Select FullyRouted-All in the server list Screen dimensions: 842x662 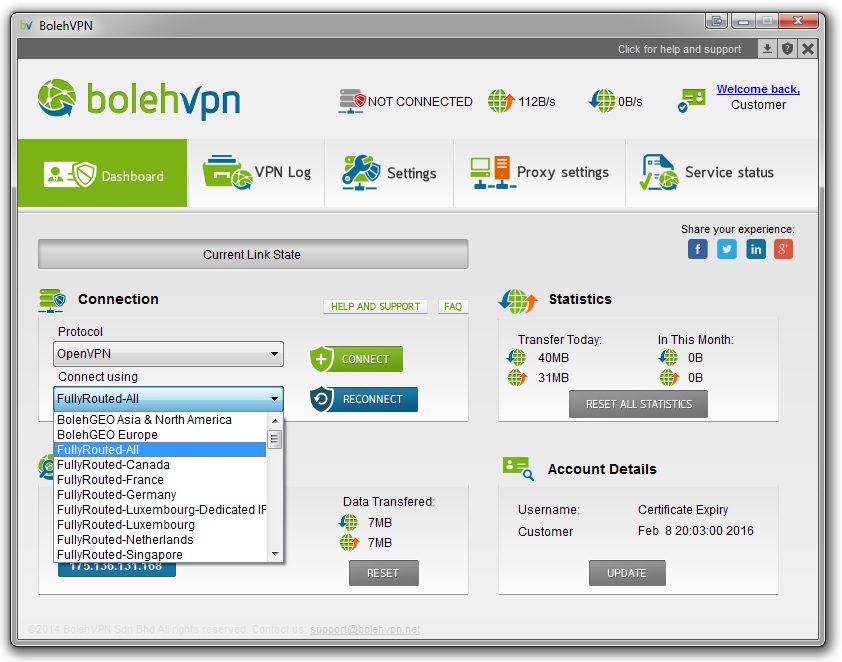(160, 449)
